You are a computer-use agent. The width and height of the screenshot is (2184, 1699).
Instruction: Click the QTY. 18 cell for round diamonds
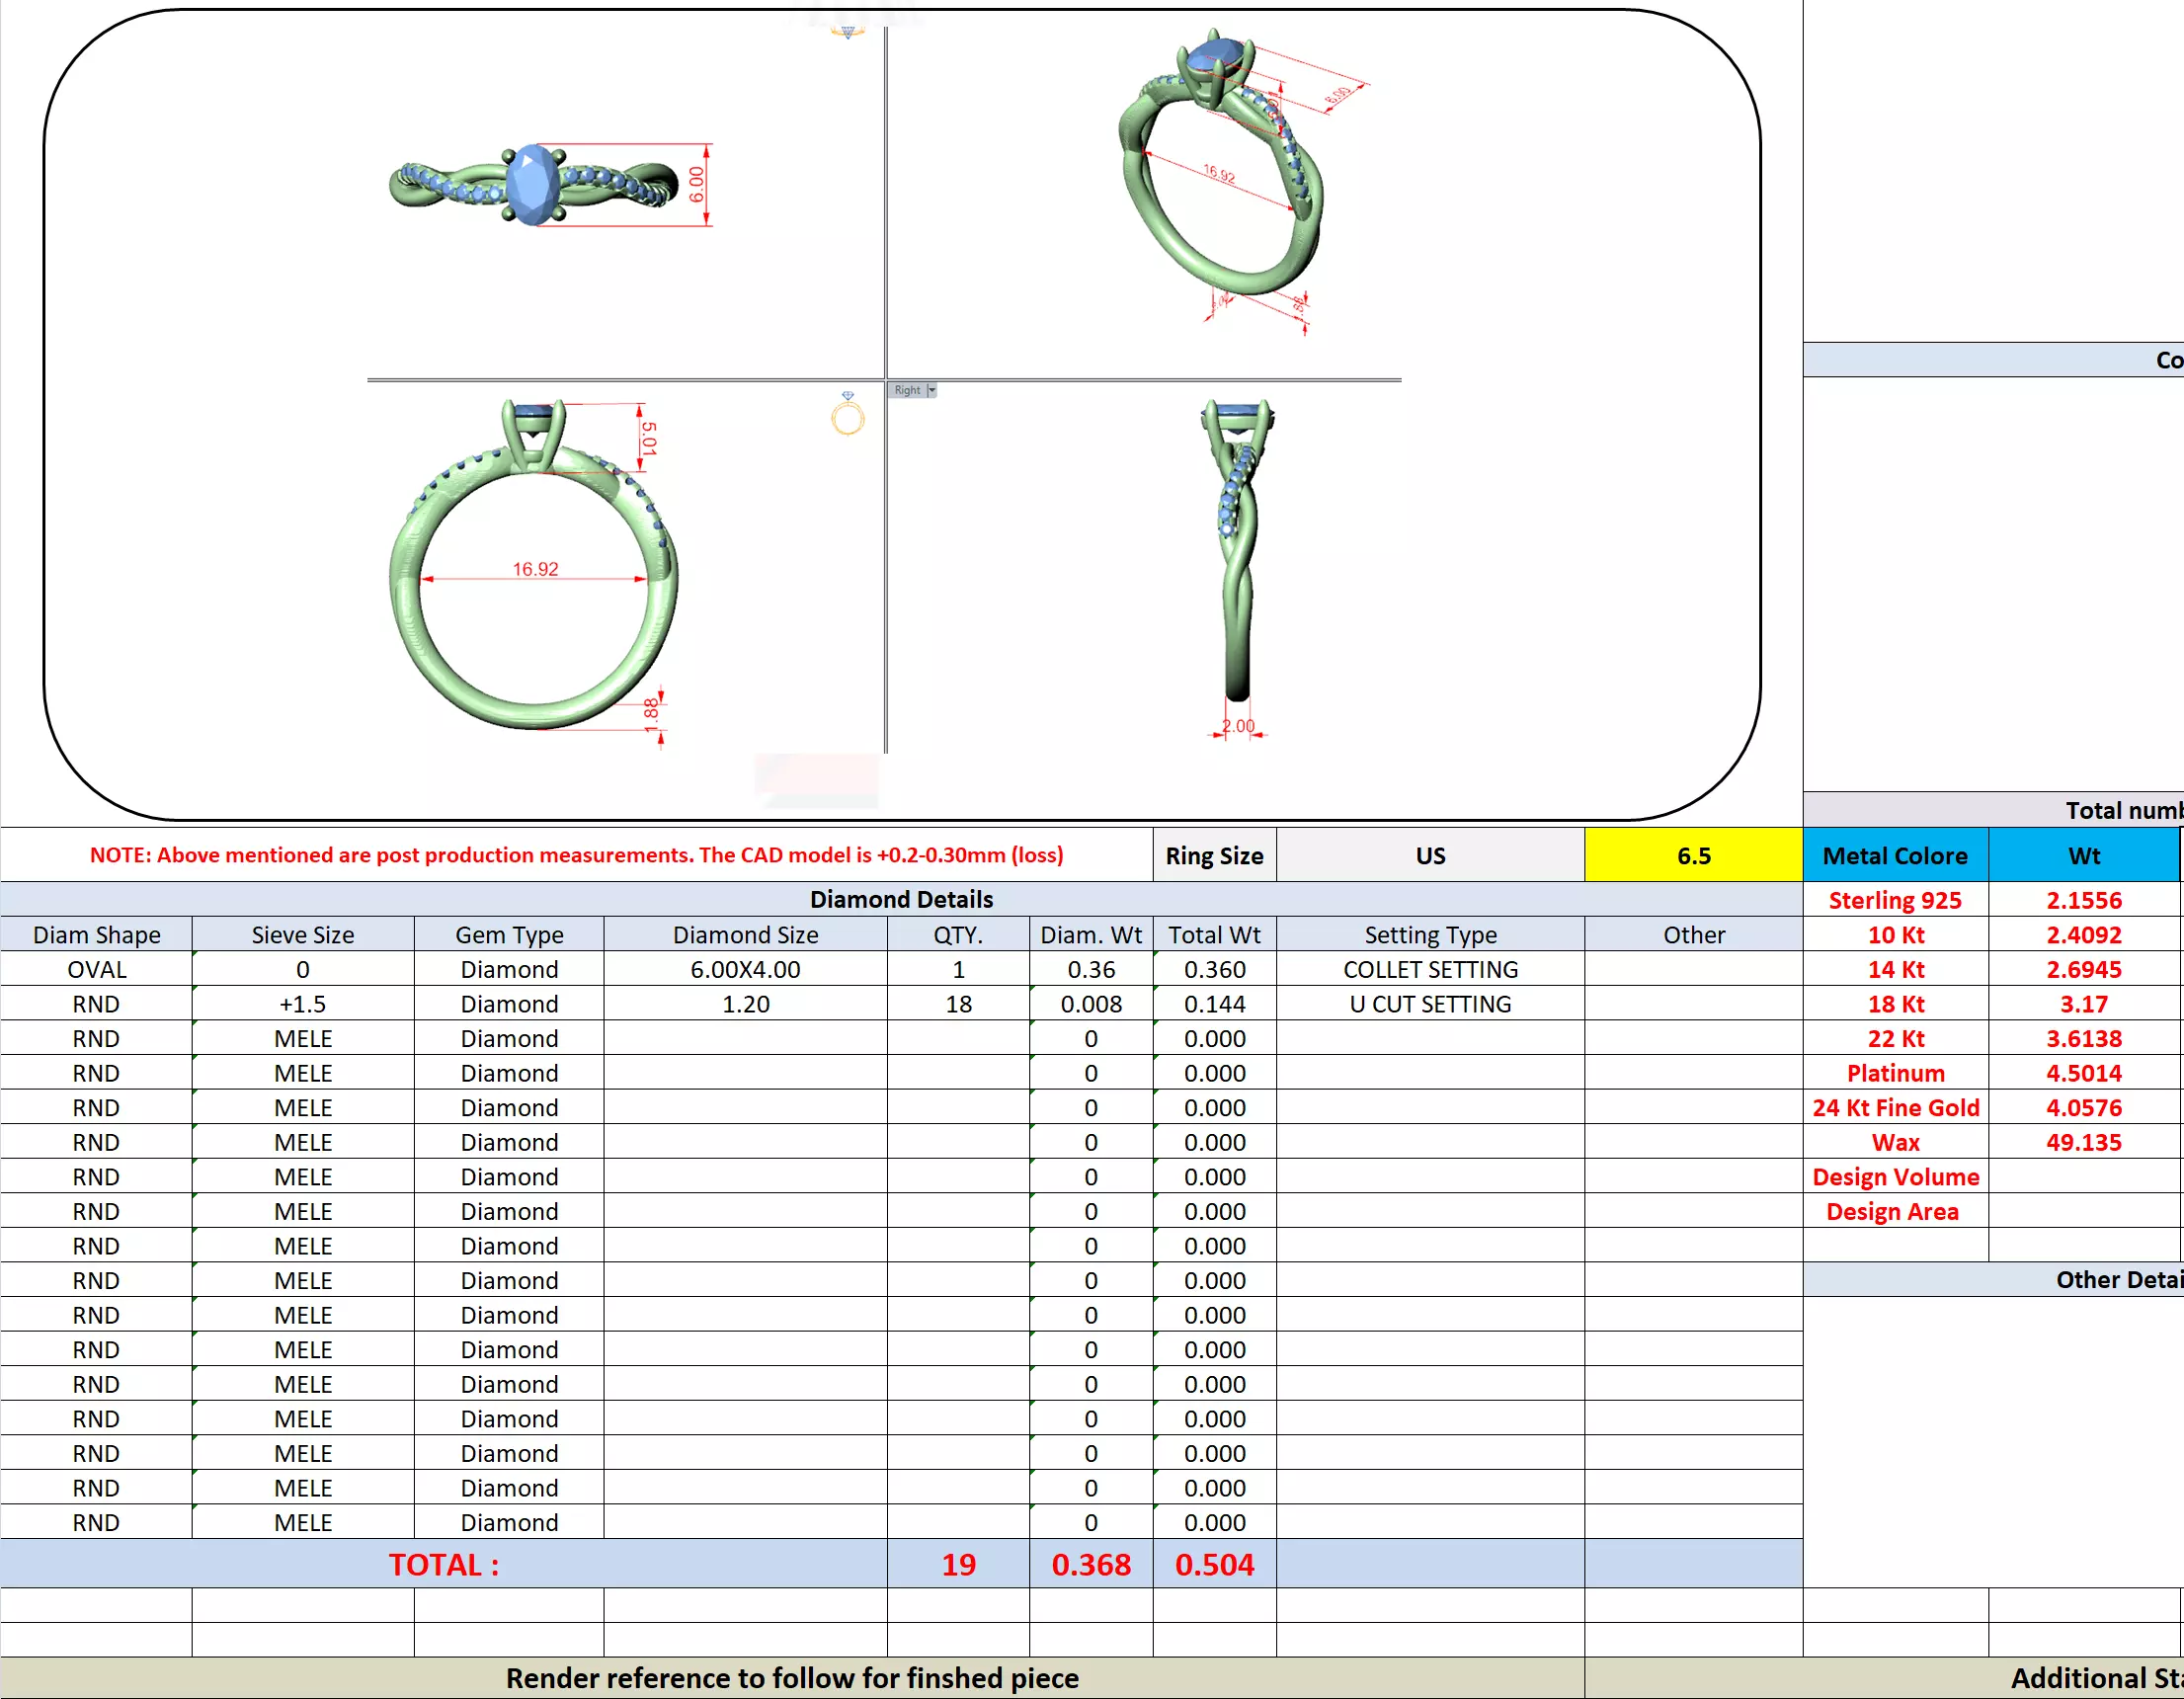pos(958,1004)
